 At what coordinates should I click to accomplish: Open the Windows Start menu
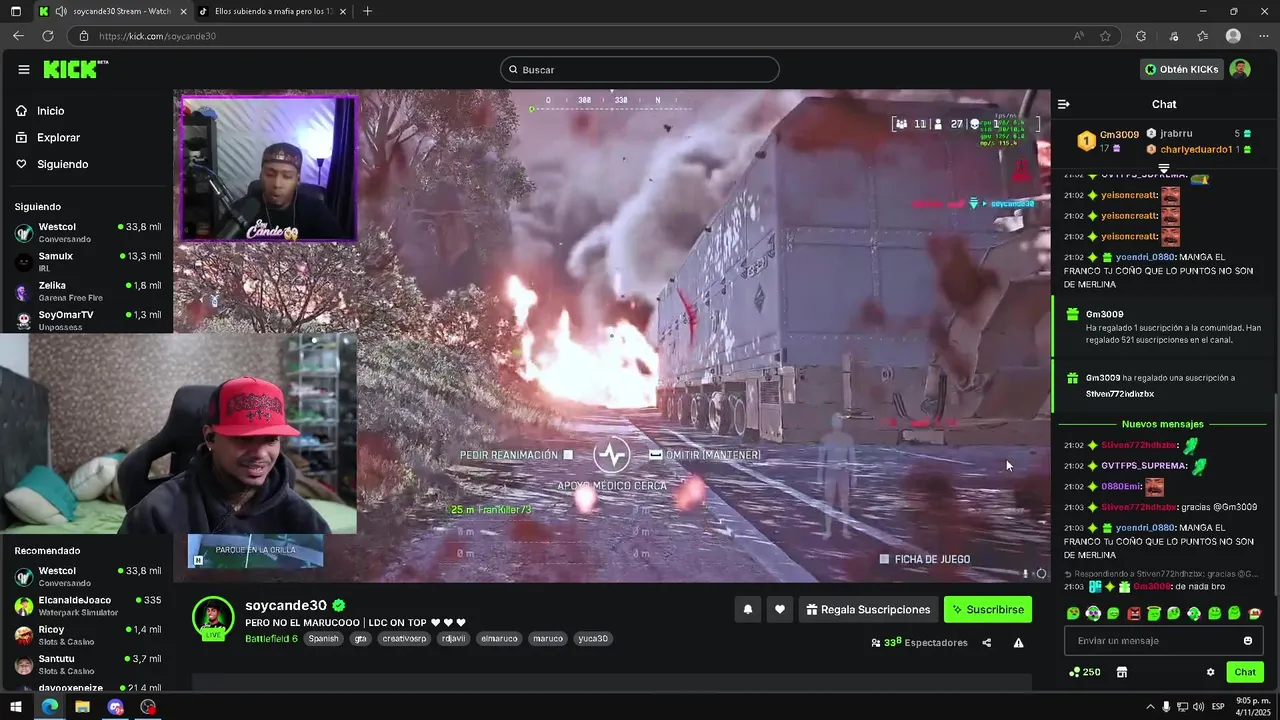[x=15, y=707]
